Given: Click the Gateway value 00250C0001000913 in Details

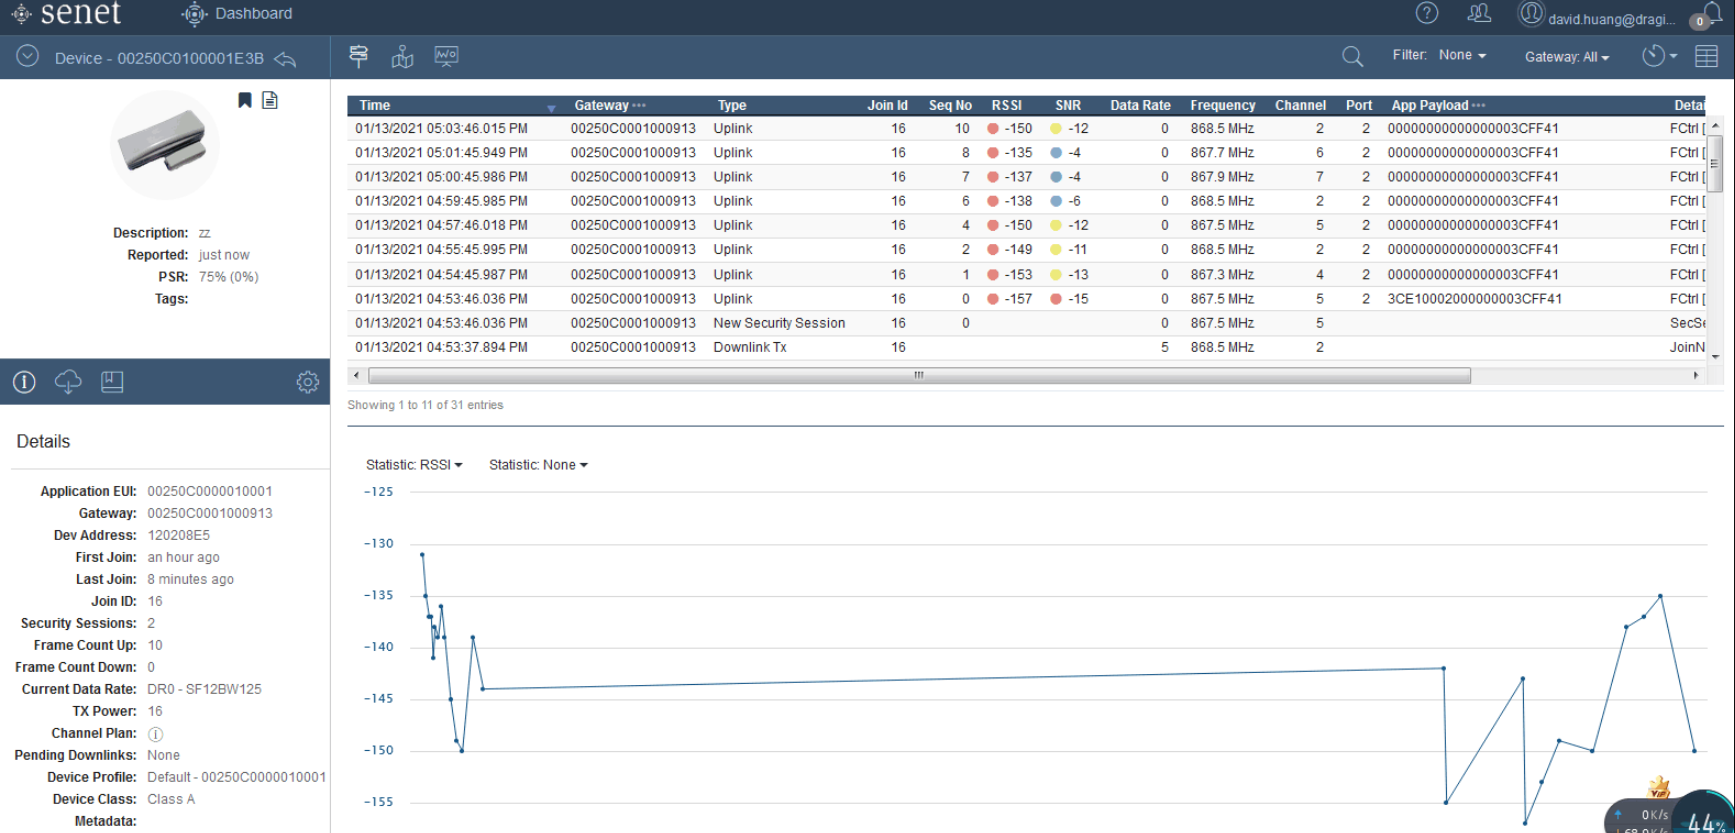Looking at the screenshot, I should click(210, 513).
